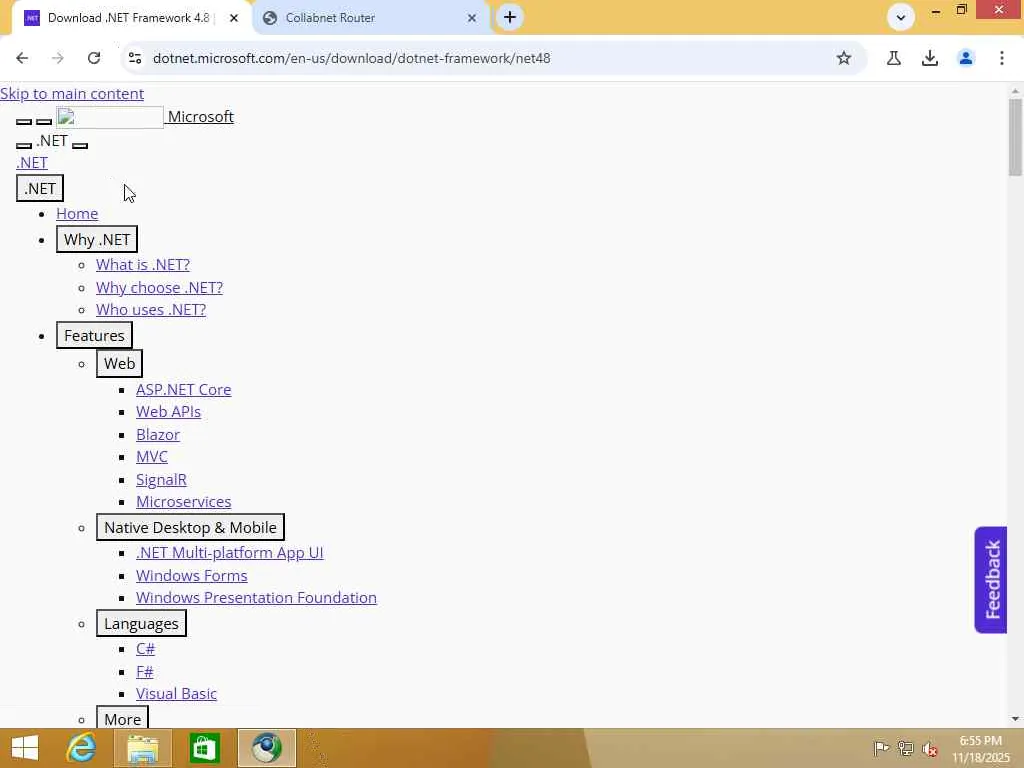The height and width of the screenshot is (768, 1024).
Task: Open .NET Multi-platform App UI link
Action: 229,553
